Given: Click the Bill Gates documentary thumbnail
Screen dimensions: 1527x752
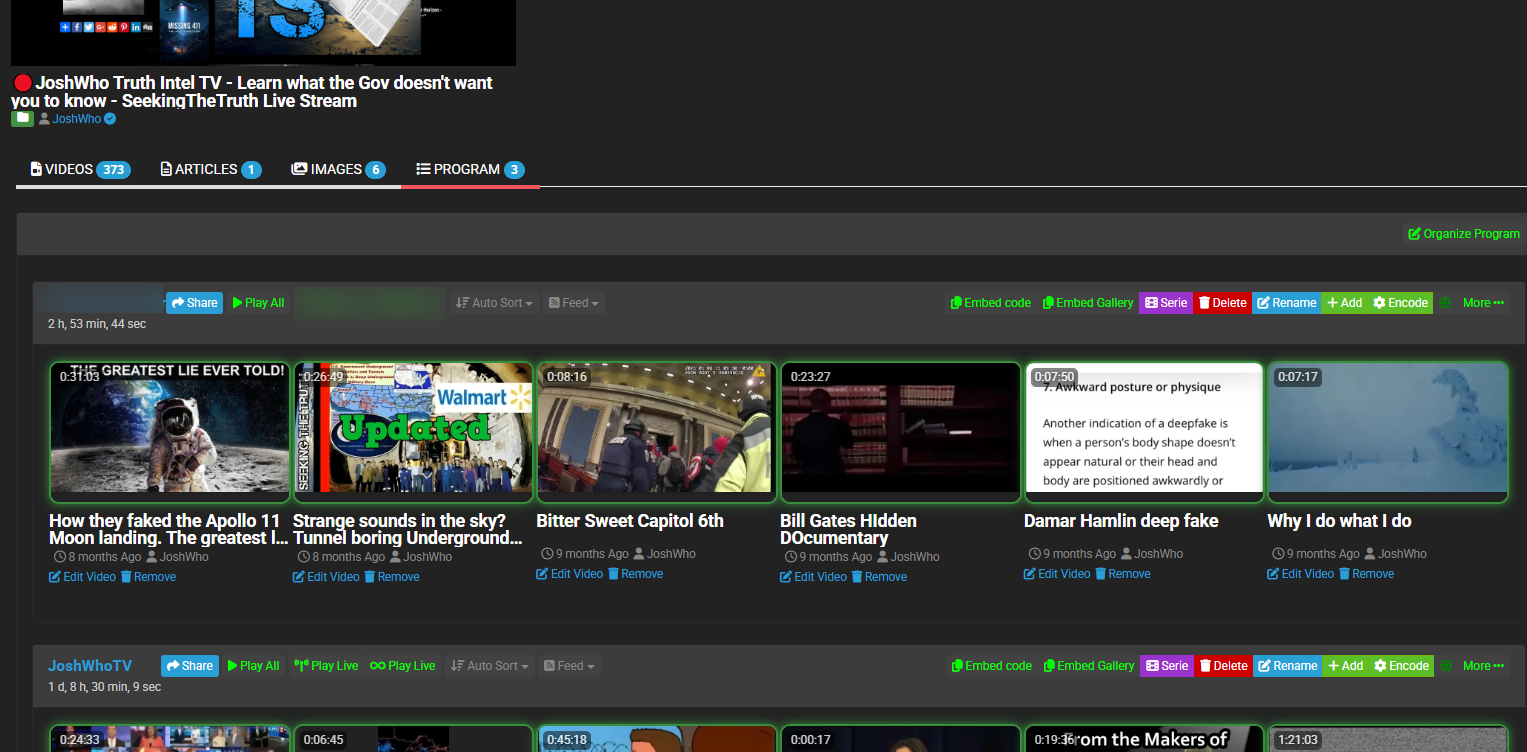Looking at the screenshot, I should pyautogui.click(x=899, y=427).
